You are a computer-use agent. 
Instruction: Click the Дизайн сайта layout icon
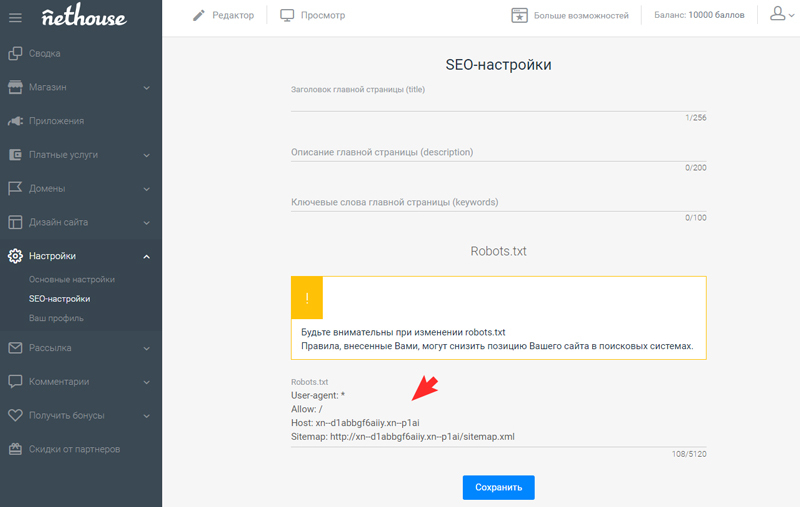[x=15, y=222]
